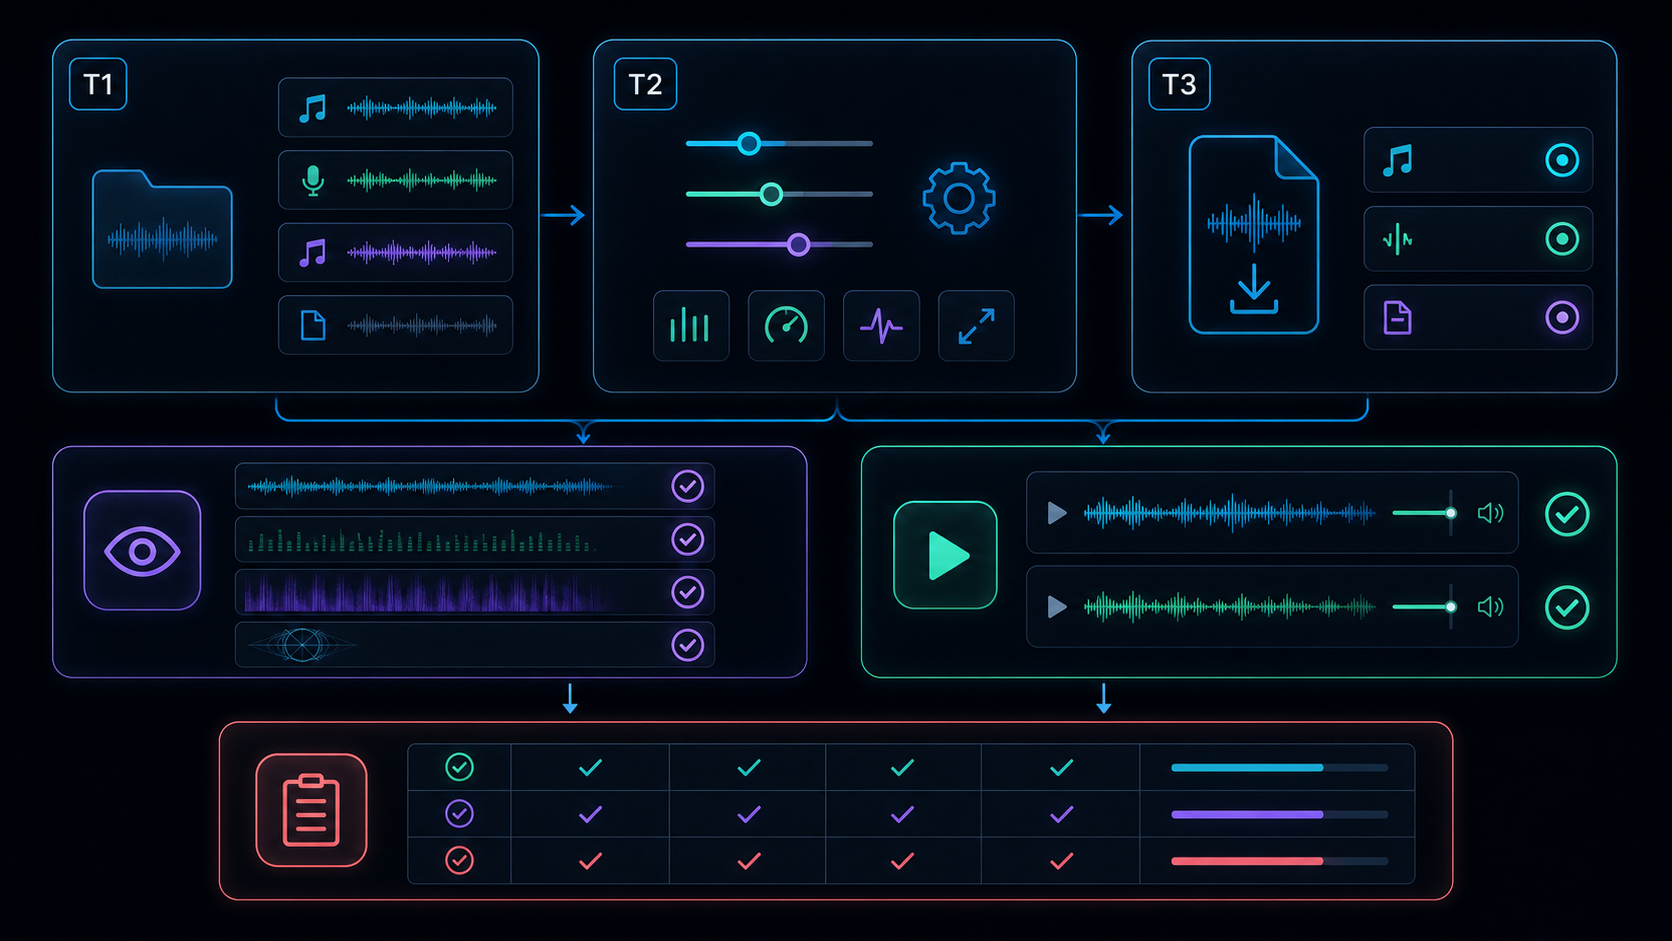Screen dimensions: 1672x941
Task: Toggle the check circle beside blue playback track
Action: (x=1567, y=514)
